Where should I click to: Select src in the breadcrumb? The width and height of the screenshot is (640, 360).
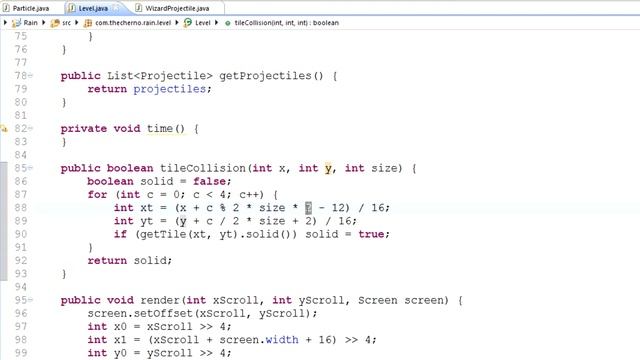point(66,23)
